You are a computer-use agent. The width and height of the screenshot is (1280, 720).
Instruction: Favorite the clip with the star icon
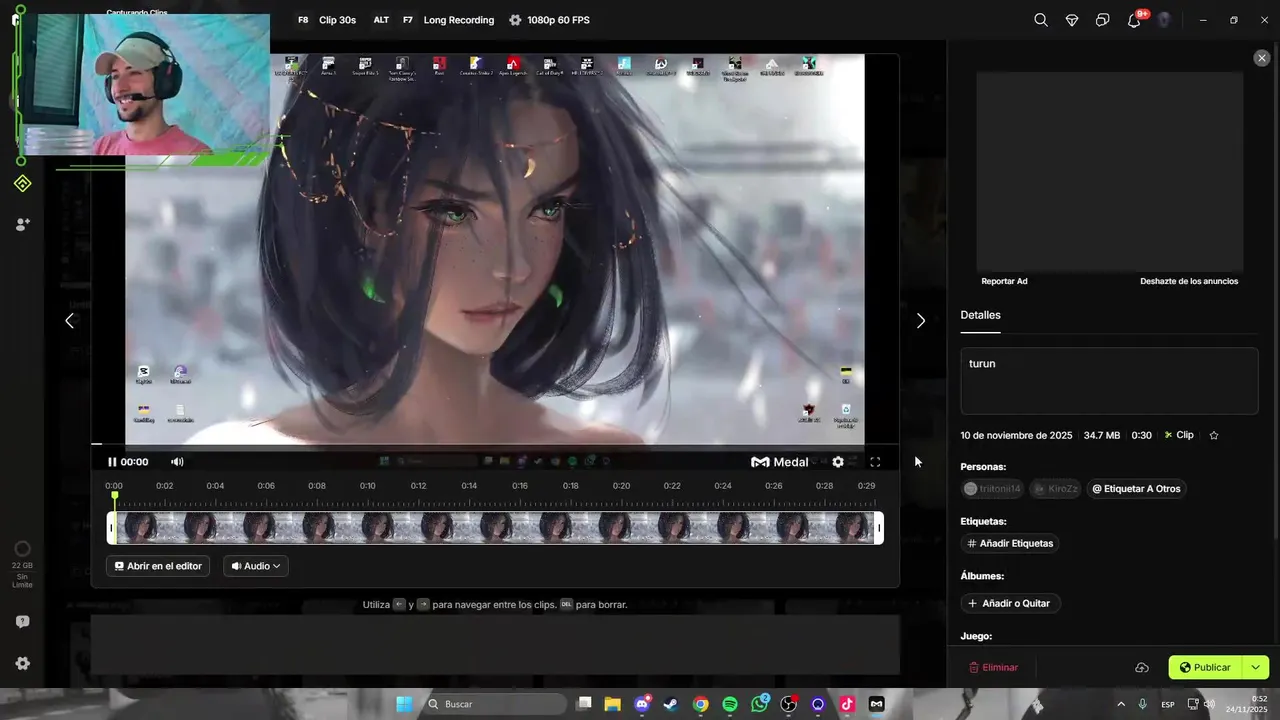[1214, 435]
